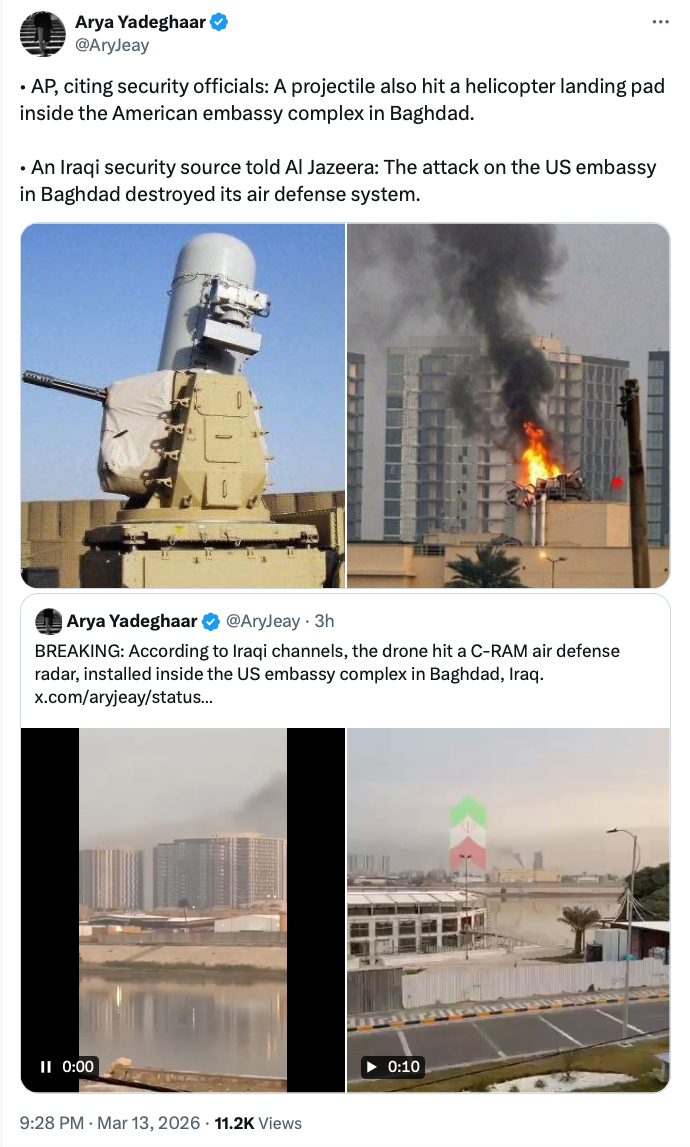Open the right video with Iranian flag
The image size is (690, 1147).
pos(508,909)
